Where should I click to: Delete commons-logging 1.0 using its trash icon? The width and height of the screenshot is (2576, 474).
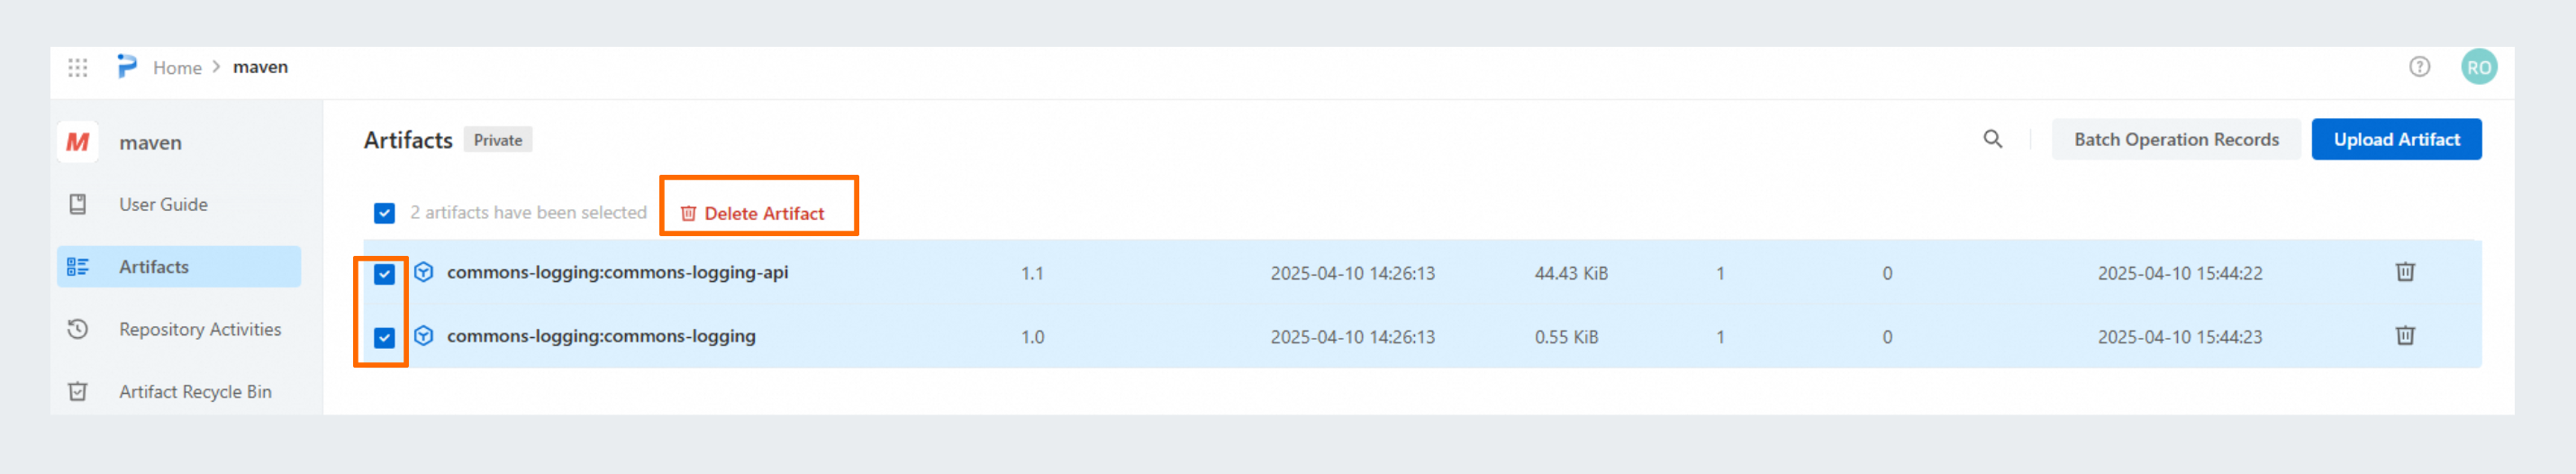point(2404,336)
